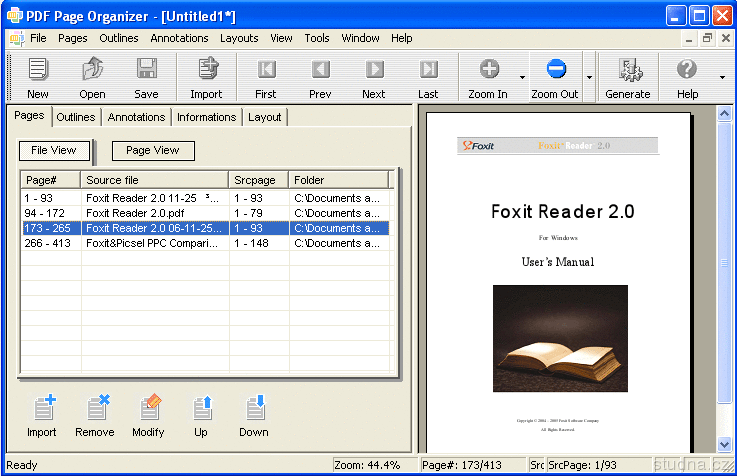This screenshot has width=737, height=476.
Task: Open the Layouts menu
Action: pyautogui.click(x=239, y=38)
